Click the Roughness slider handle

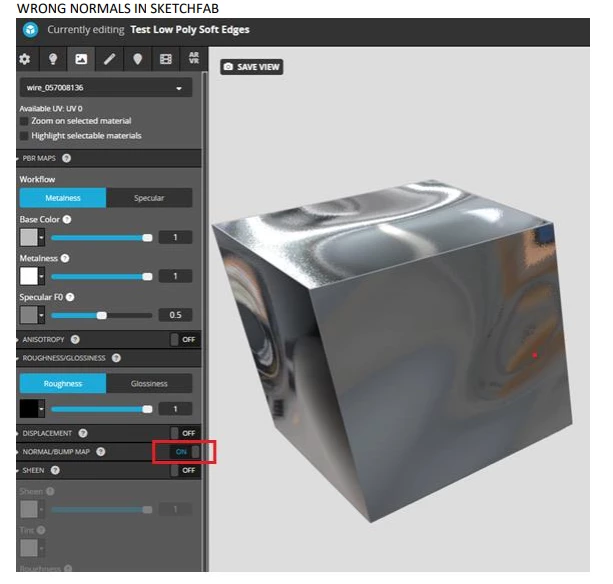point(147,410)
